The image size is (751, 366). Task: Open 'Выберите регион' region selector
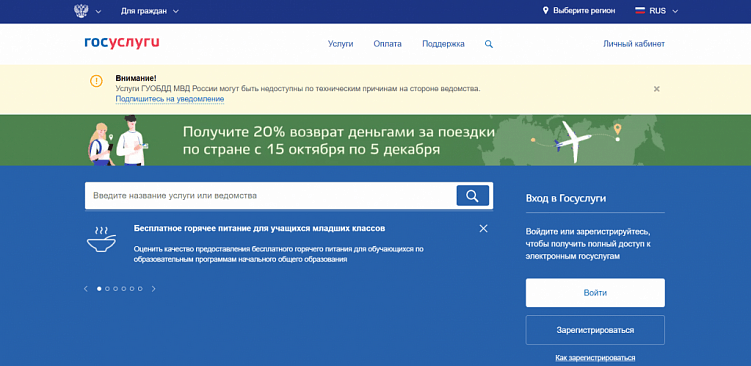[x=584, y=11]
